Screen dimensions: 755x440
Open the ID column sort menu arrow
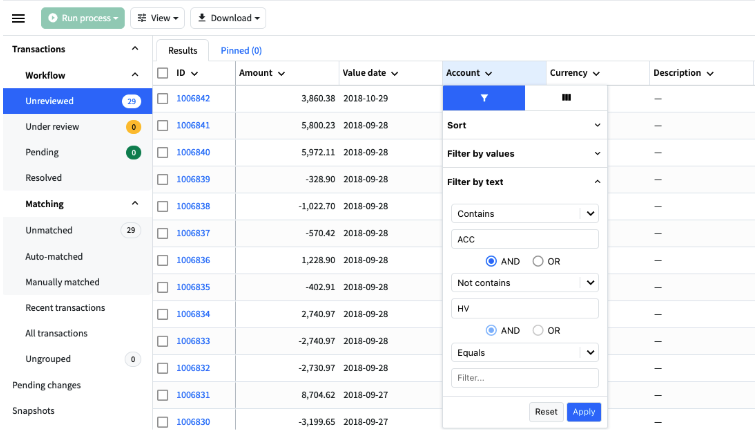[x=195, y=74]
